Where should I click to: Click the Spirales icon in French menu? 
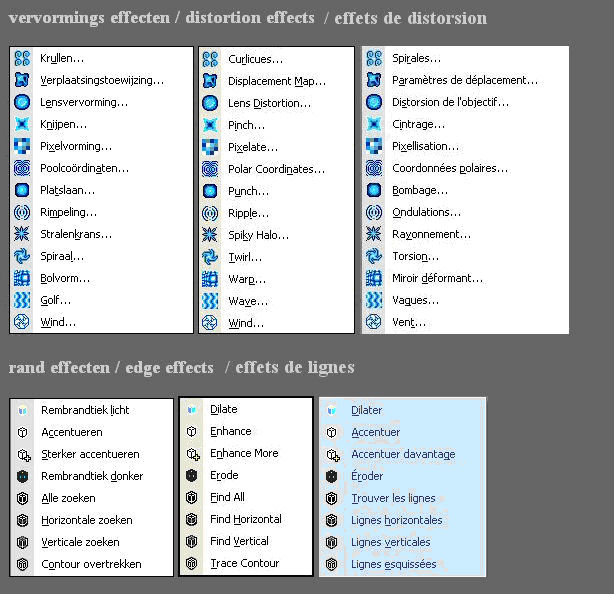point(374,58)
